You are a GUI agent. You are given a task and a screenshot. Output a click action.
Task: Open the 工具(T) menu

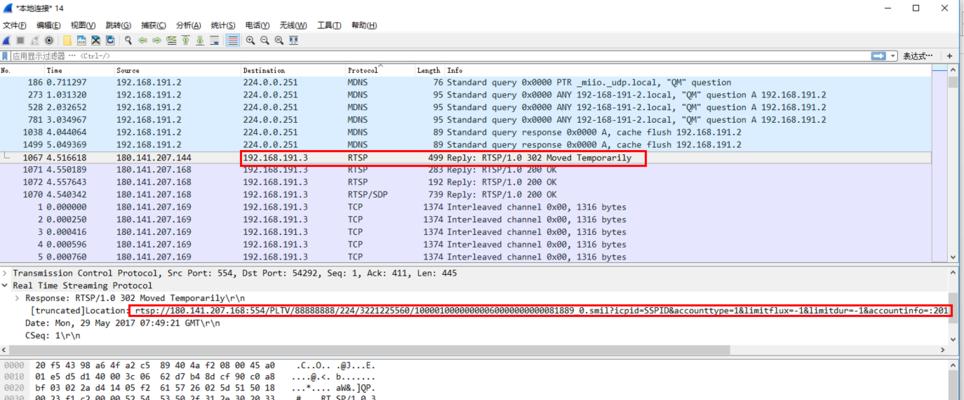(x=329, y=25)
